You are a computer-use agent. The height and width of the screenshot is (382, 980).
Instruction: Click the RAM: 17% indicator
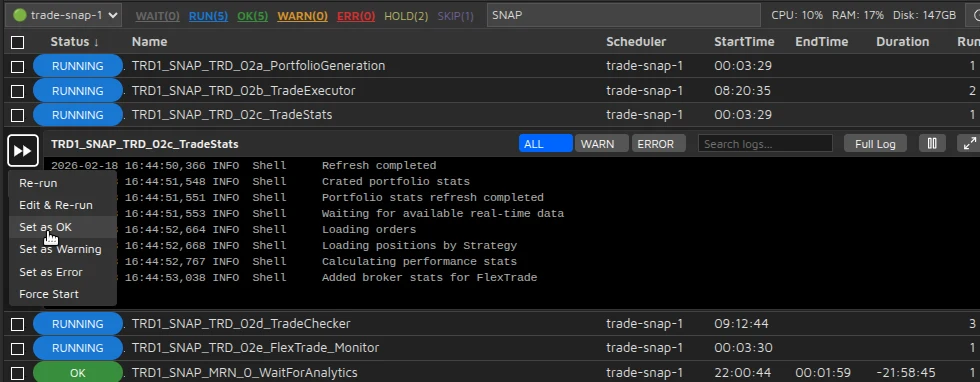pyautogui.click(x=858, y=15)
